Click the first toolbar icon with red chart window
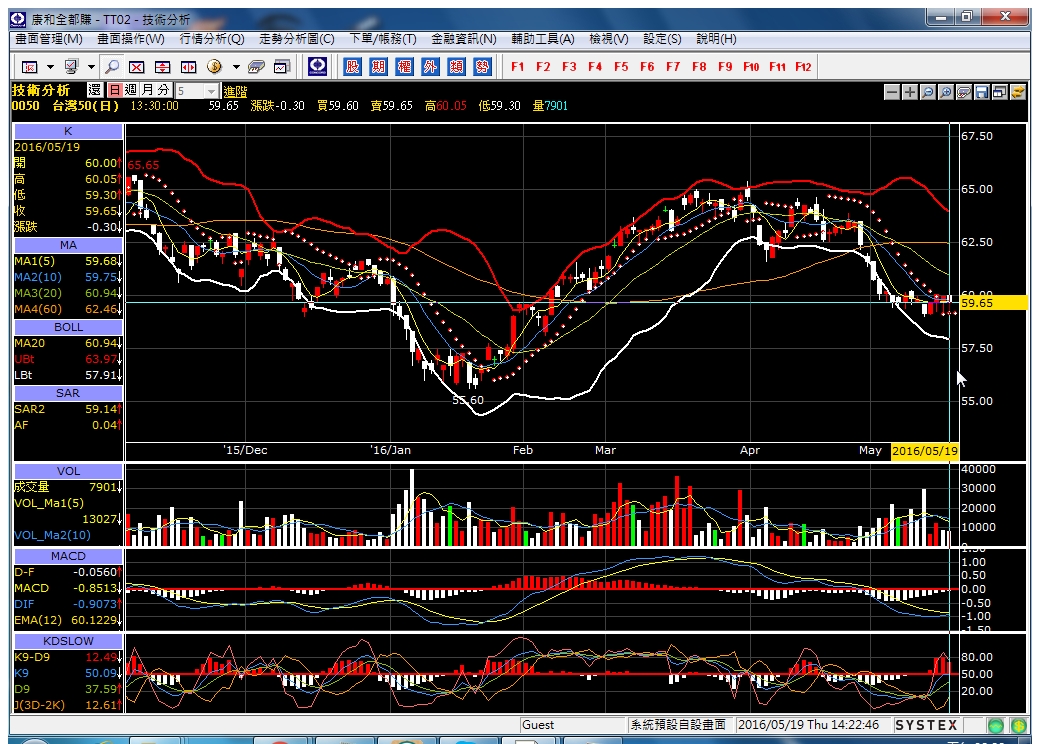 tap(30, 67)
